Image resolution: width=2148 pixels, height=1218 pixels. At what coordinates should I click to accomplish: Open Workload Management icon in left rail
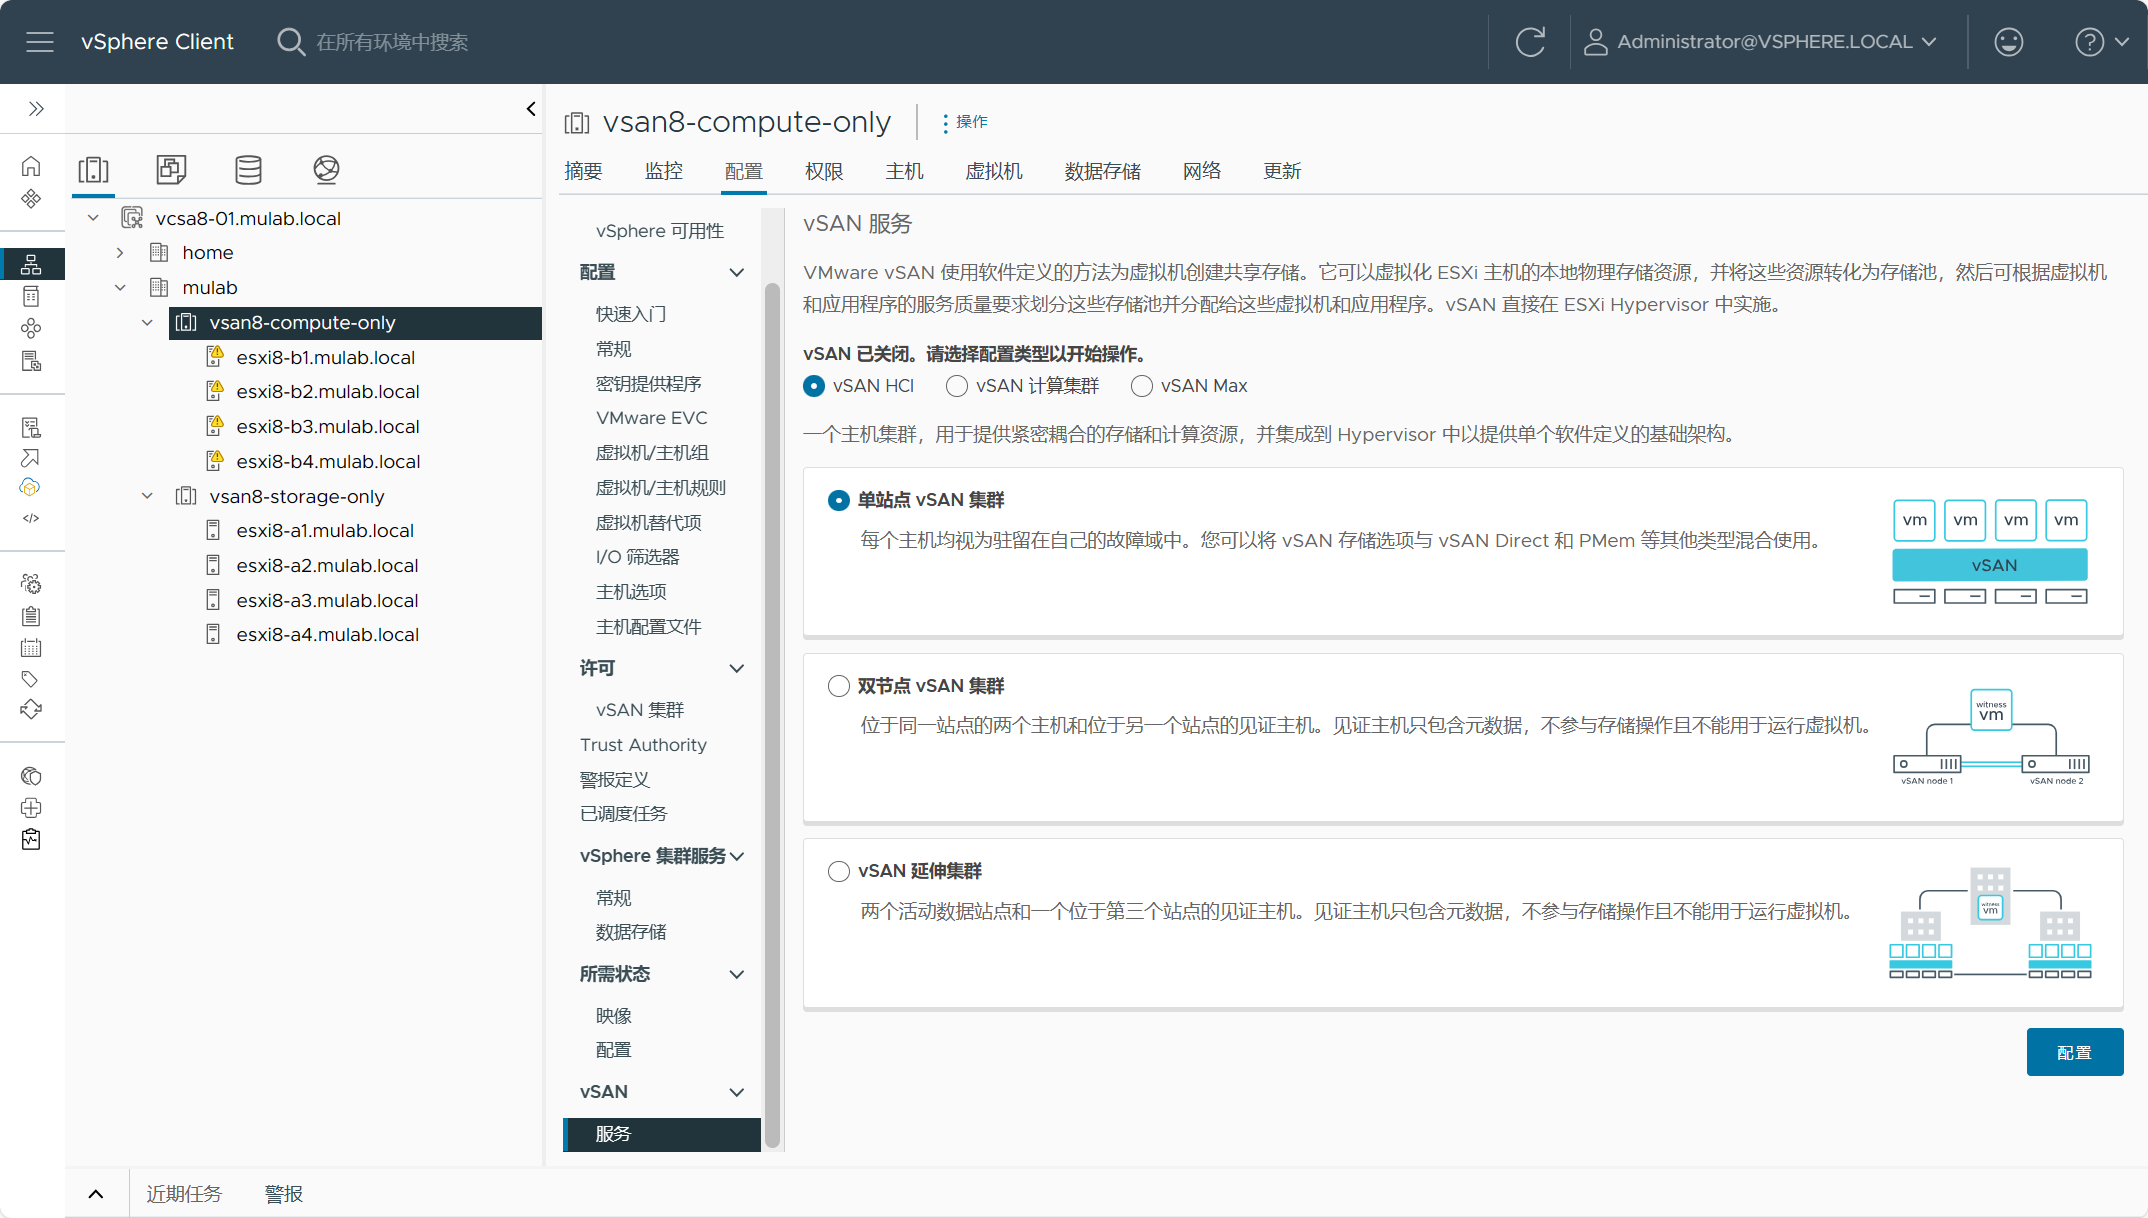pos(31,328)
